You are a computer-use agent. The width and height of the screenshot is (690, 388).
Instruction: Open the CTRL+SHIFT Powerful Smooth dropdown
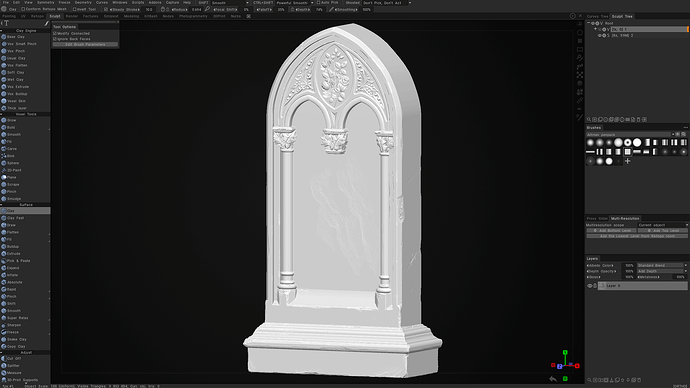click(x=295, y=3)
